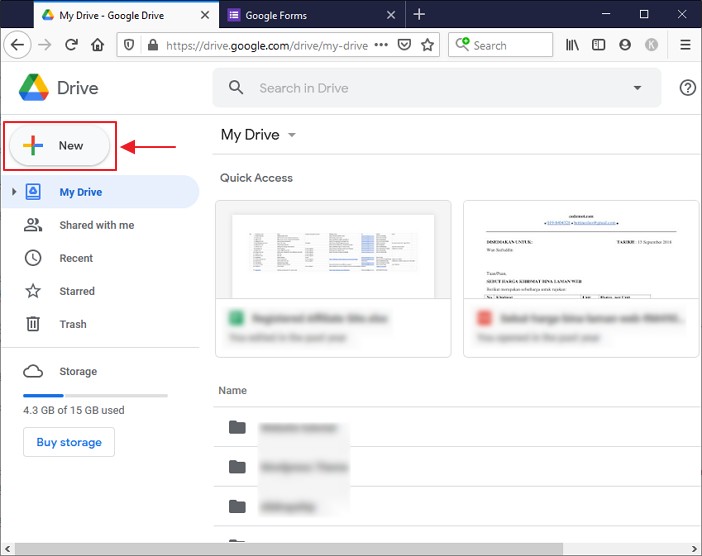
Task: Click the Buy storage button
Action: (69, 442)
